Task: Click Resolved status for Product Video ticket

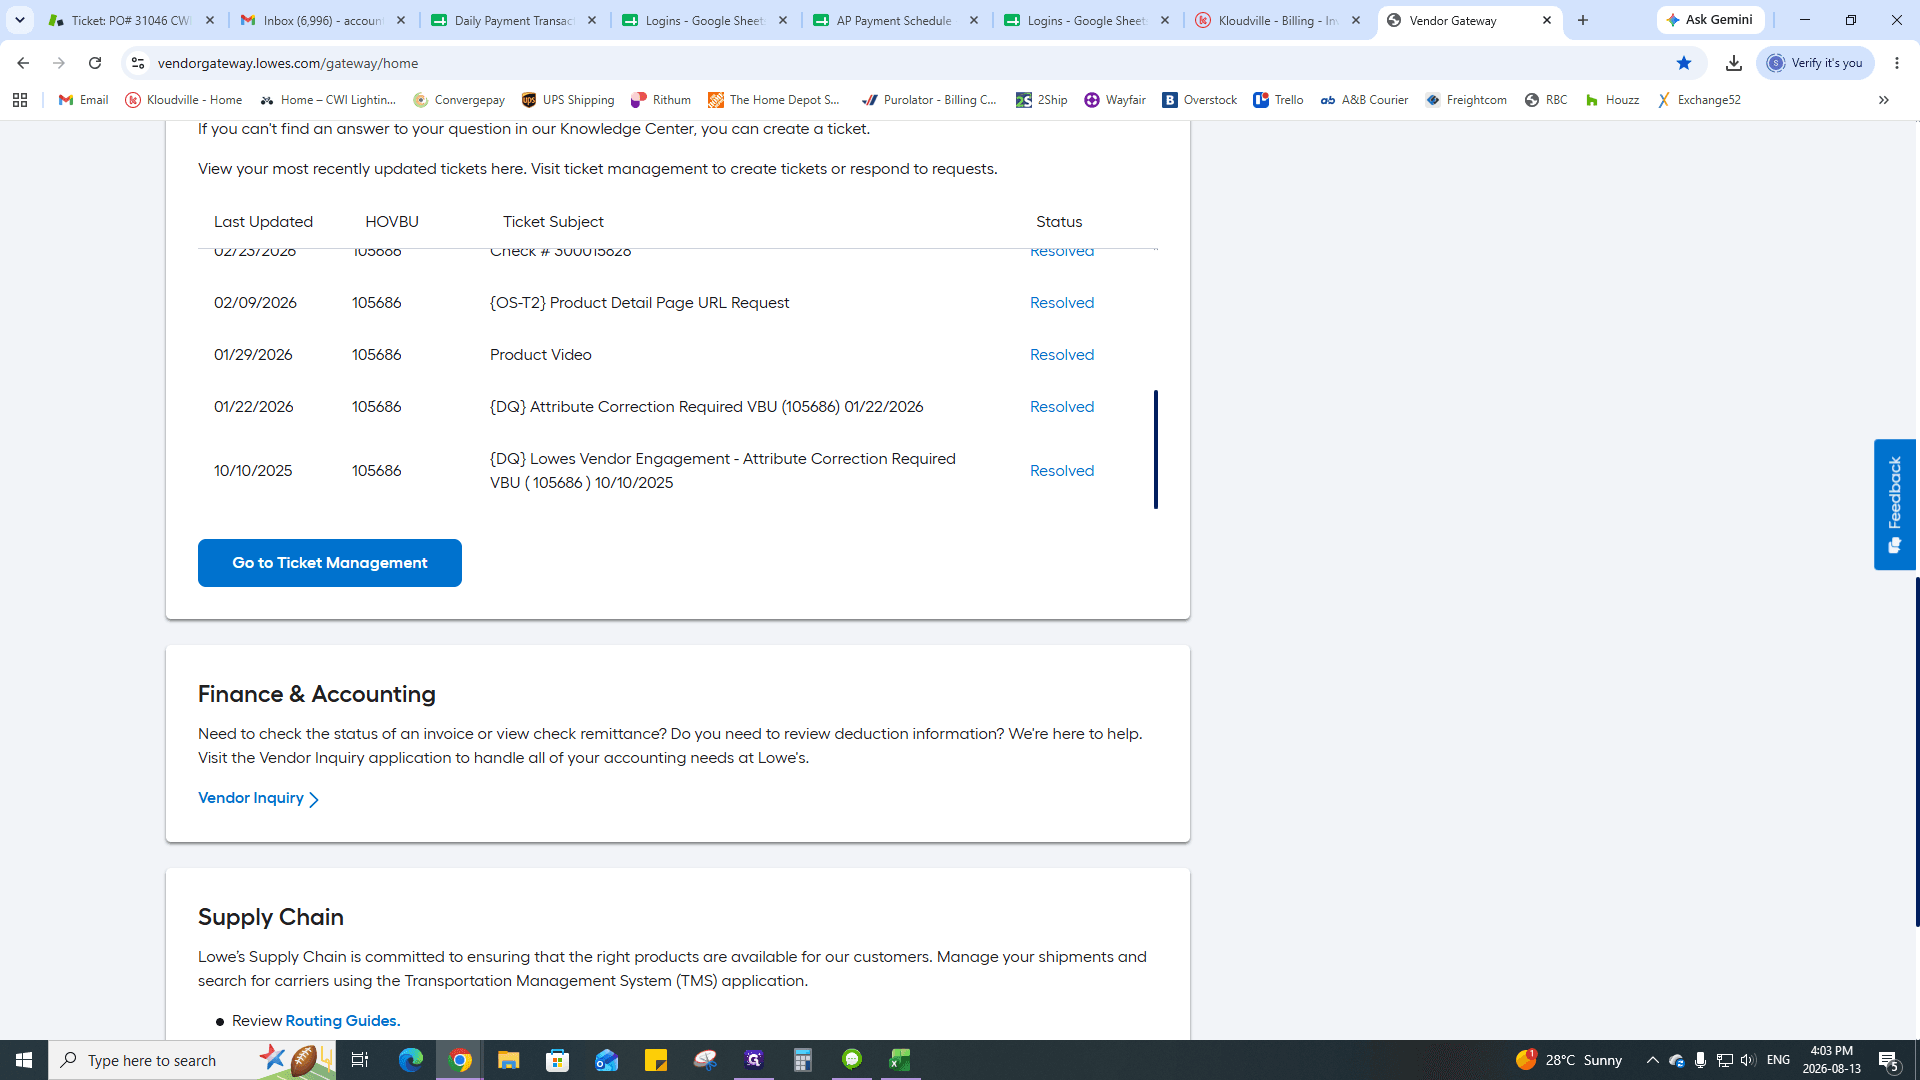Action: pyautogui.click(x=1062, y=355)
